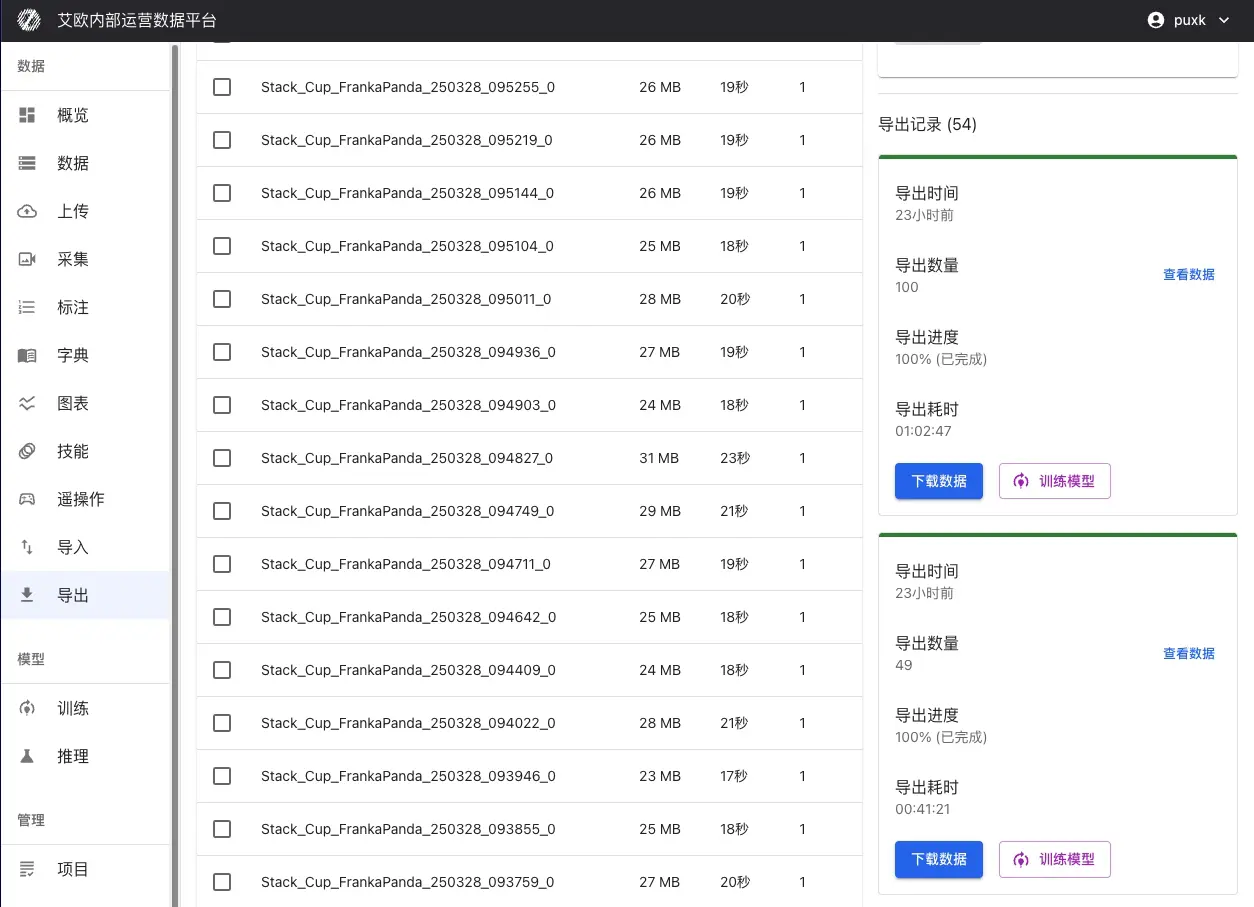Click 查看数据 link for the 49-item export

tap(1189, 653)
